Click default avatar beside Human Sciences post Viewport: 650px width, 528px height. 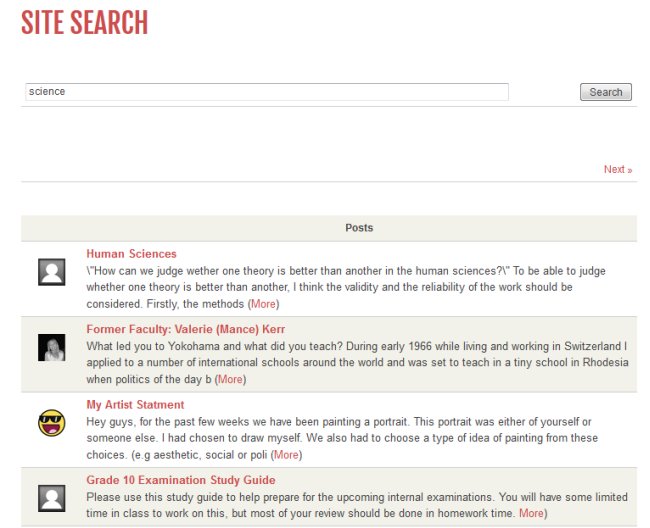[x=51, y=272]
